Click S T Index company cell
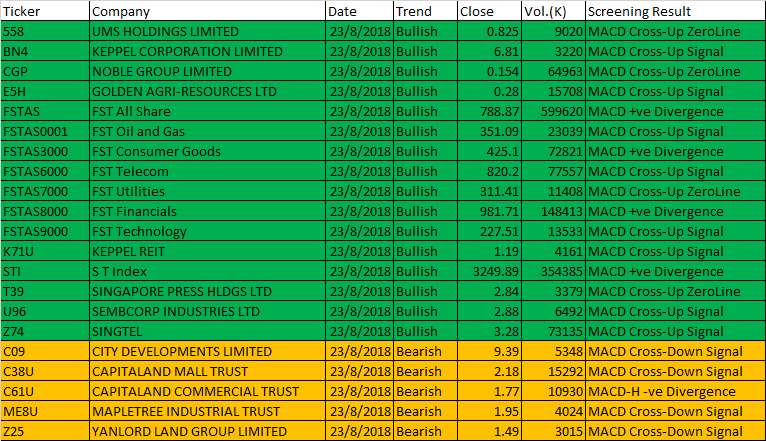 click(x=208, y=272)
